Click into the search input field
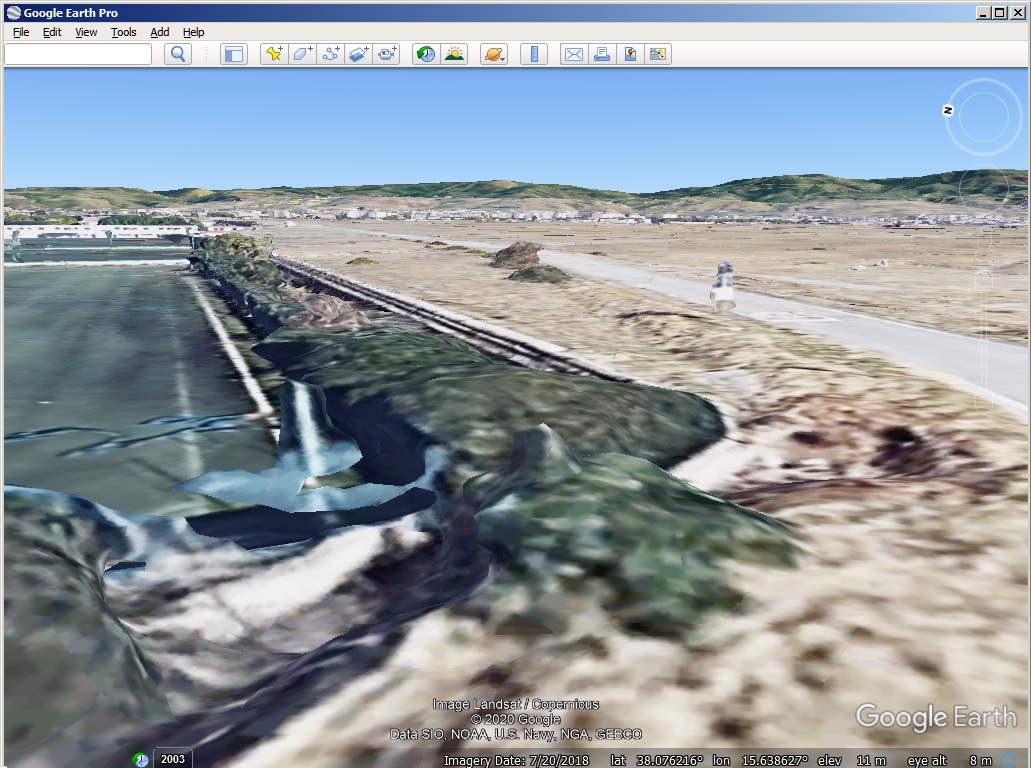Screen dimensions: 1031x768 coord(78,54)
